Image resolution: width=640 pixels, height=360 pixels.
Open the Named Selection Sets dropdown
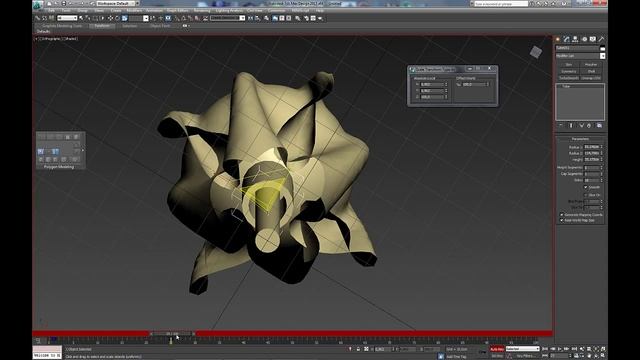[227, 18]
